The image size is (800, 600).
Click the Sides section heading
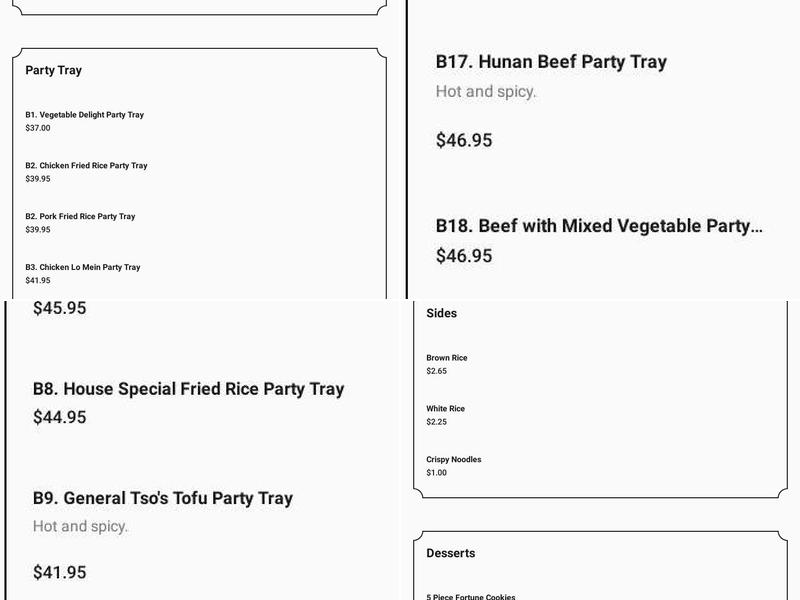(442, 313)
